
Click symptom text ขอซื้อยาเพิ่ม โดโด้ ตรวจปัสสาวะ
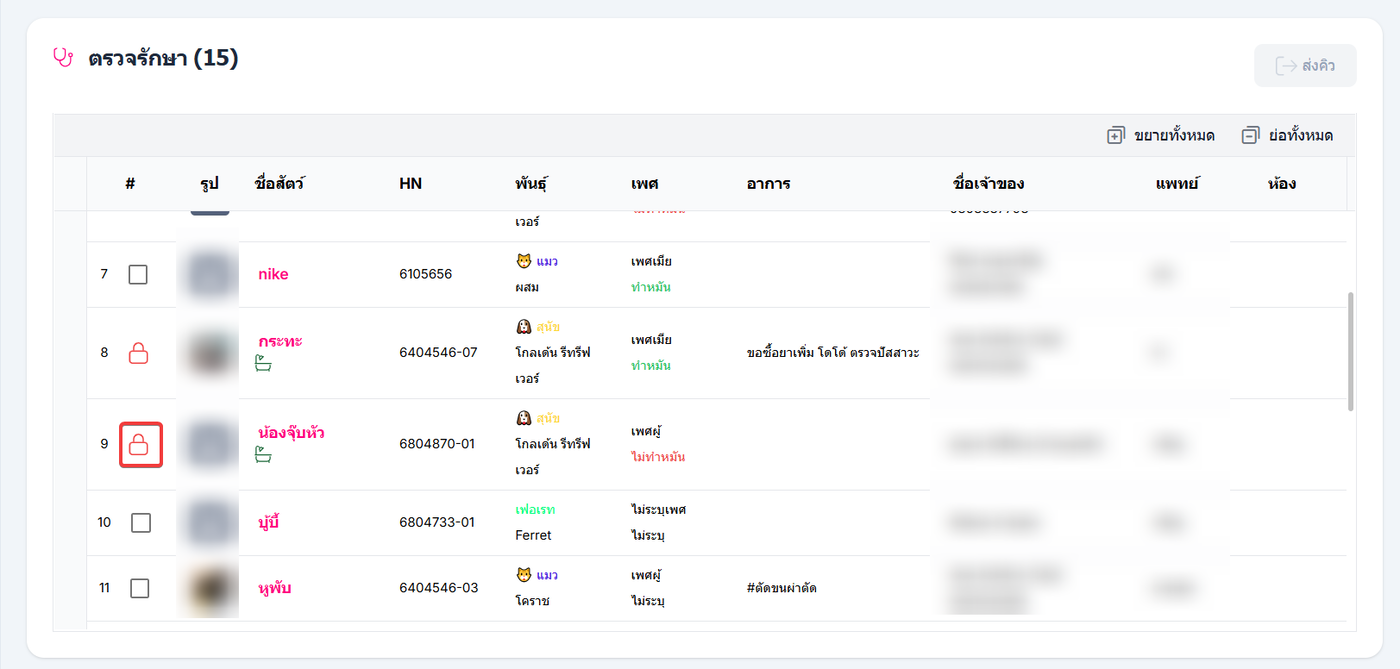833,353
